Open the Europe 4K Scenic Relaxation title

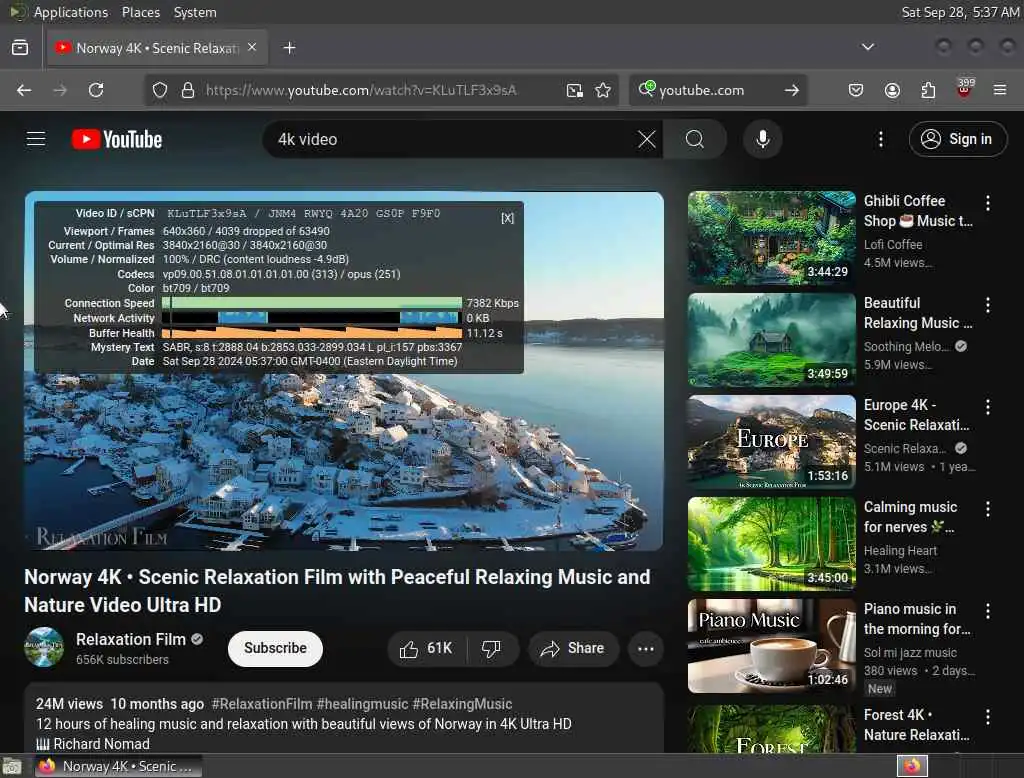(916, 415)
